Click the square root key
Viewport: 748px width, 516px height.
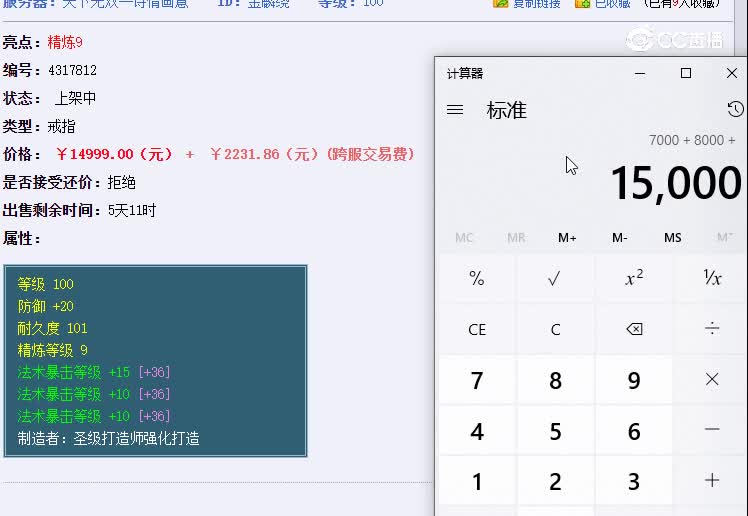tap(555, 278)
